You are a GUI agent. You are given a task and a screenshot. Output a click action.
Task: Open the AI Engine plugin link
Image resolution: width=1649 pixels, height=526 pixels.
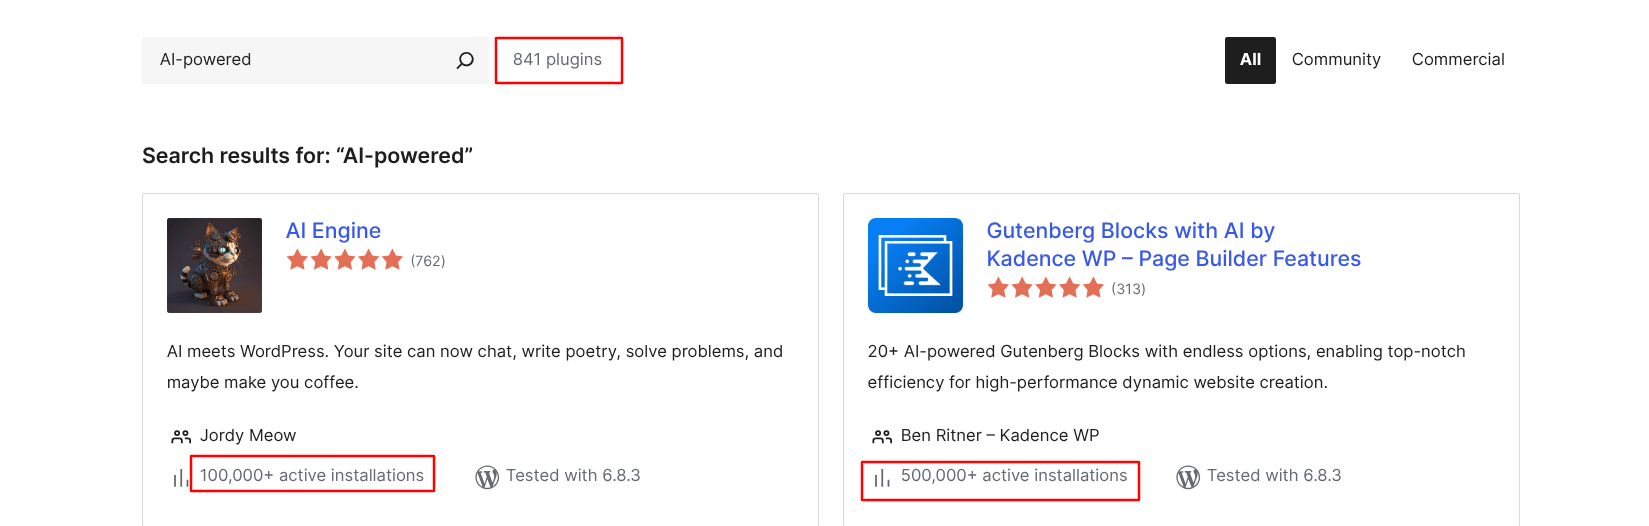pyautogui.click(x=333, y=231)
